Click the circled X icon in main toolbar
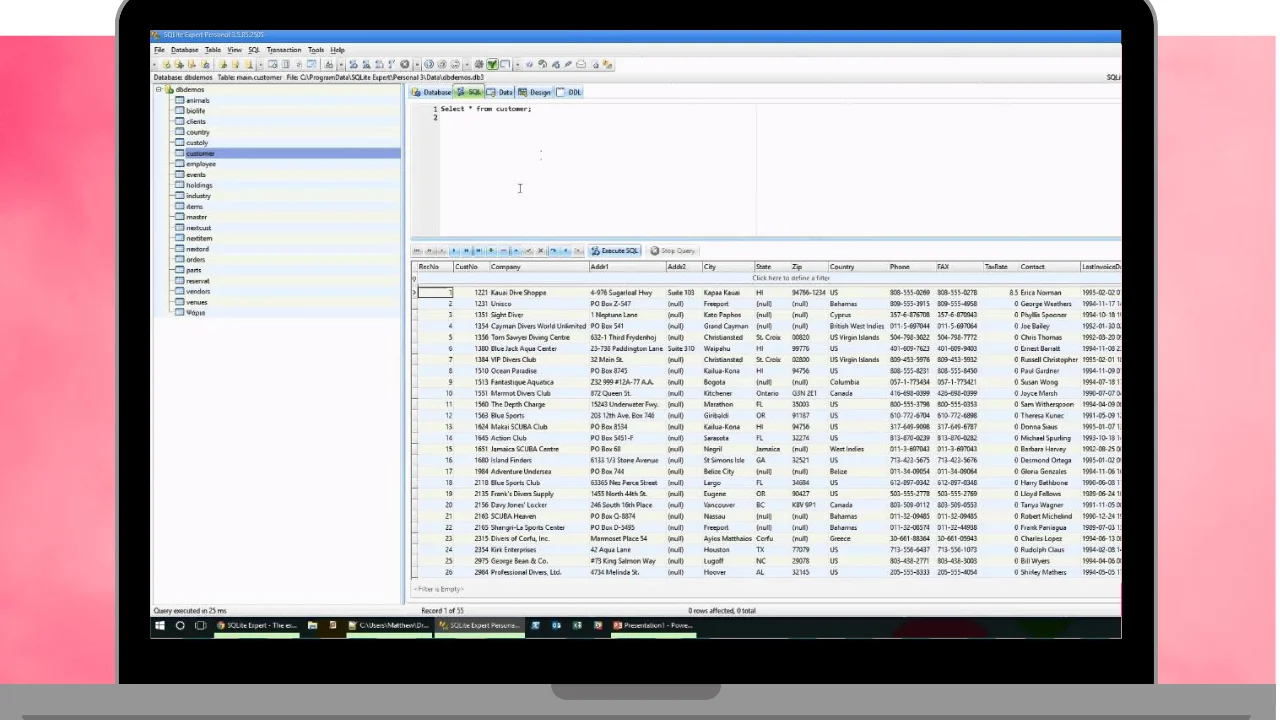Image resolution: width=1280 pixels, height=720 pixels. [405, 64]
